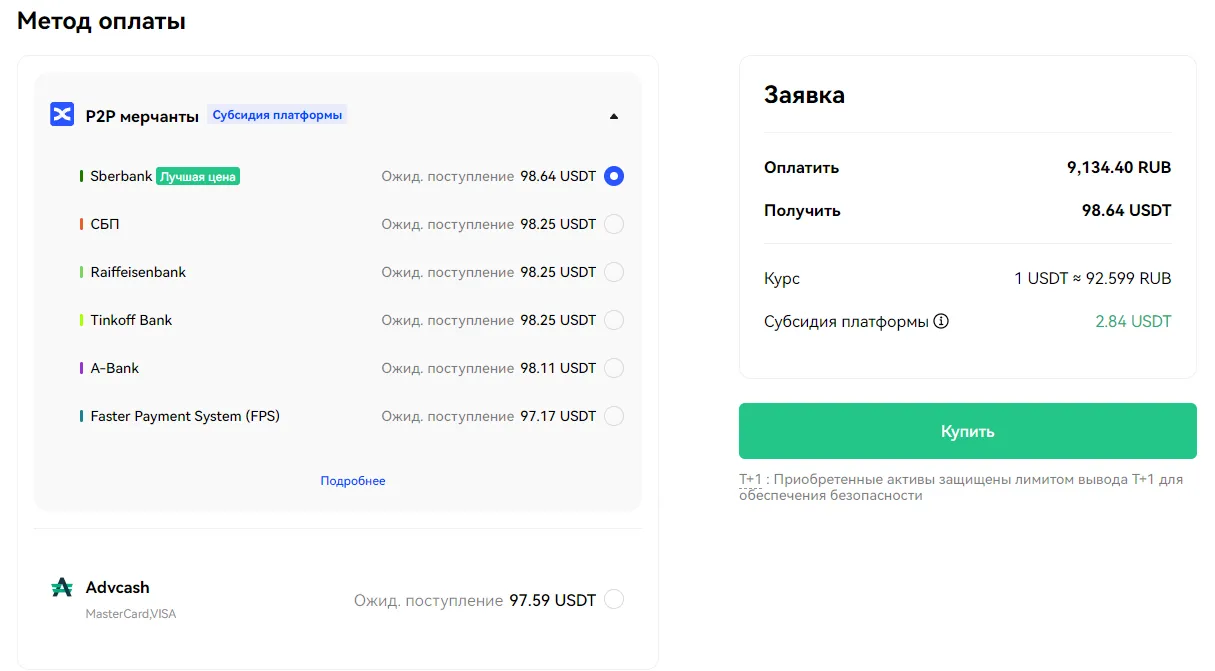The image size is (1215, 671).
Task: Click the indicator beside Tinkoff Bank
Action: tap(83, 319)
